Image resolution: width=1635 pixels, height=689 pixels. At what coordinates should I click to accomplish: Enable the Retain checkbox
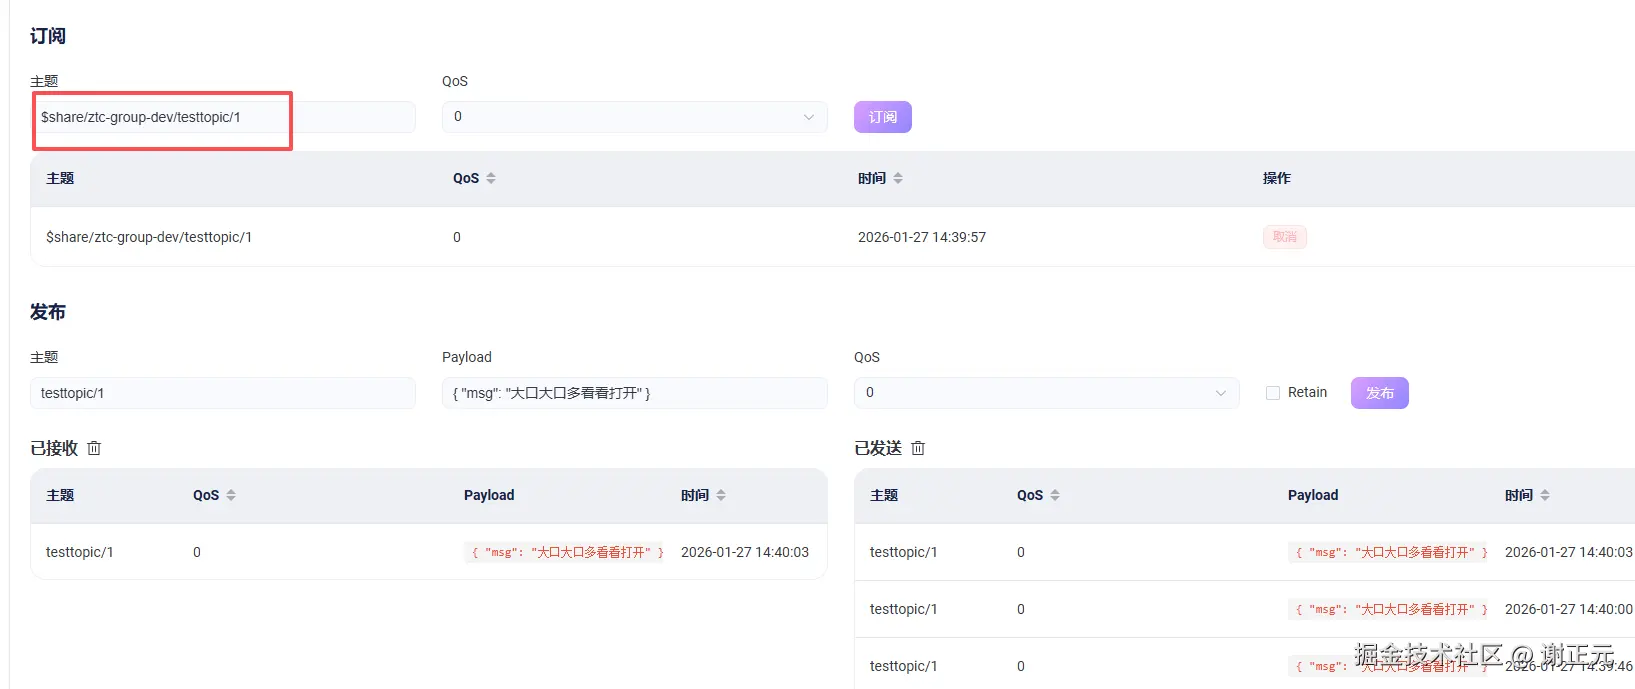[1273, 393]
